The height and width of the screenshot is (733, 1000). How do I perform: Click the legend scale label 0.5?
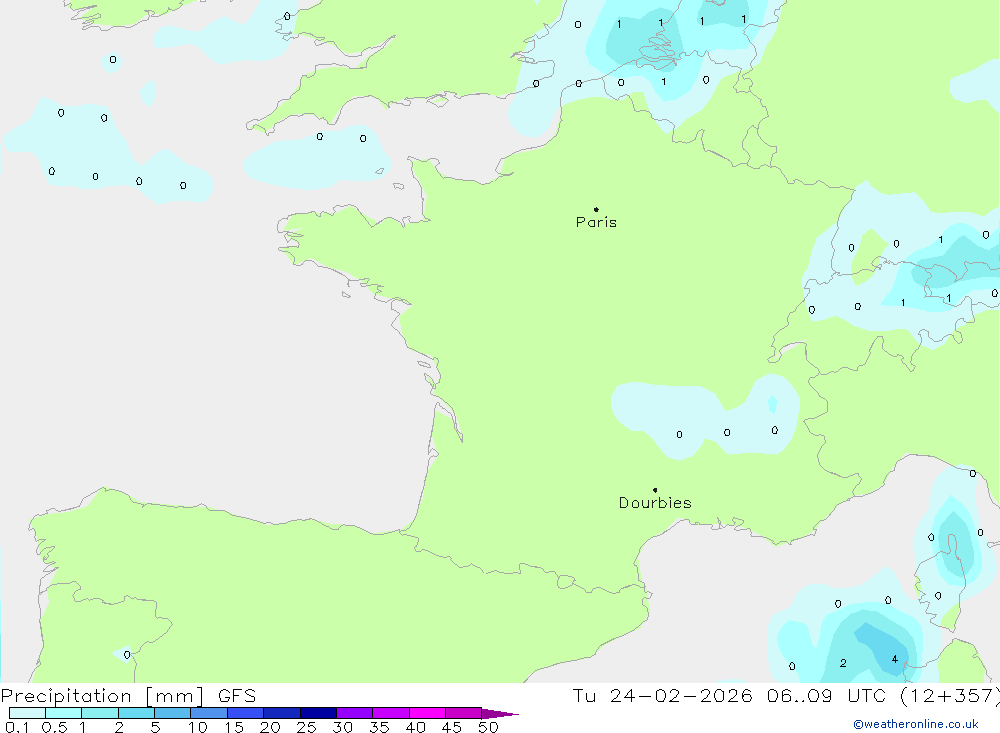coord(54,727)
